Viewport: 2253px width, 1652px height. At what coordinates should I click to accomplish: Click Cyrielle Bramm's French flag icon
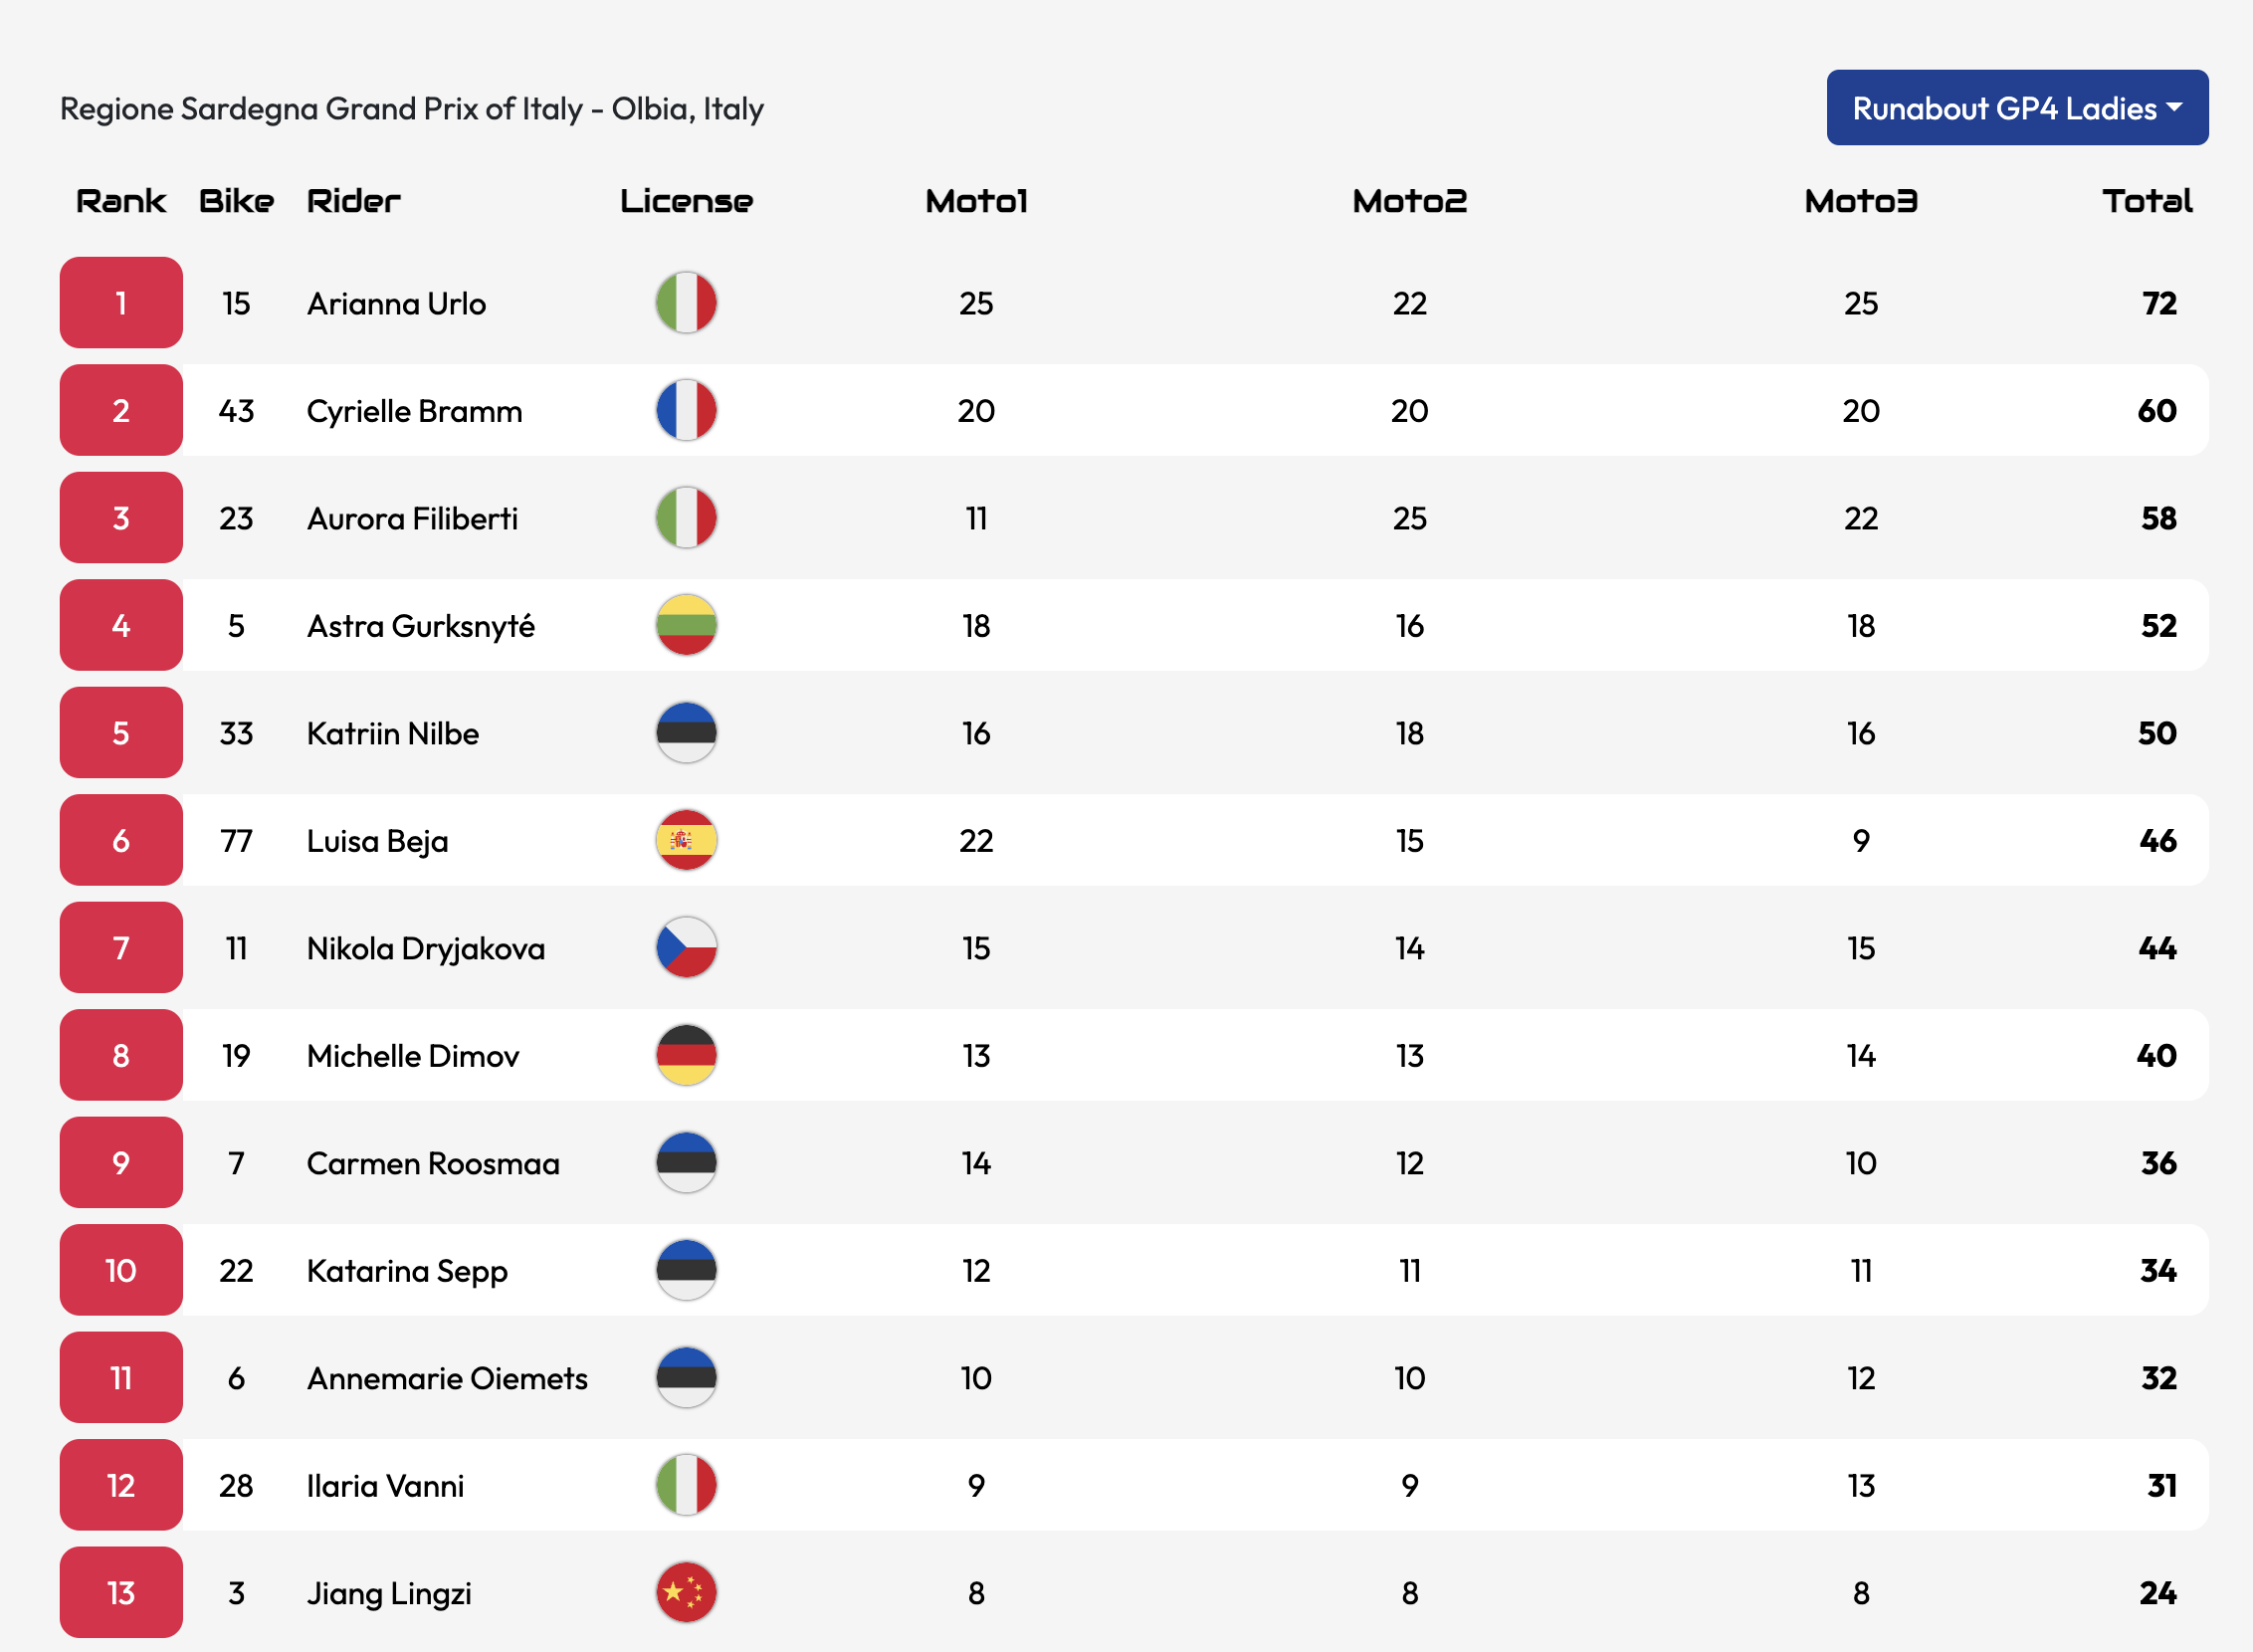tap(686, 410)
